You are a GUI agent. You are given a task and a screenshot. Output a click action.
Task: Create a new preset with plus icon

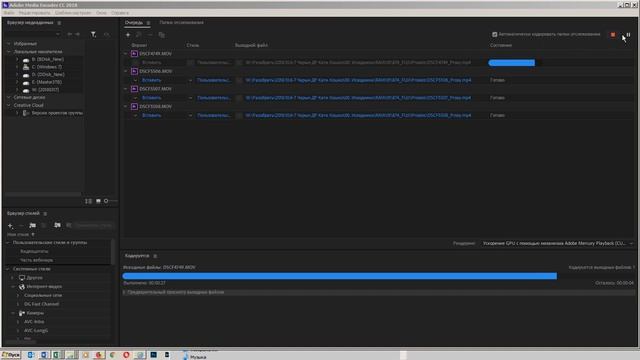point(10,225)
